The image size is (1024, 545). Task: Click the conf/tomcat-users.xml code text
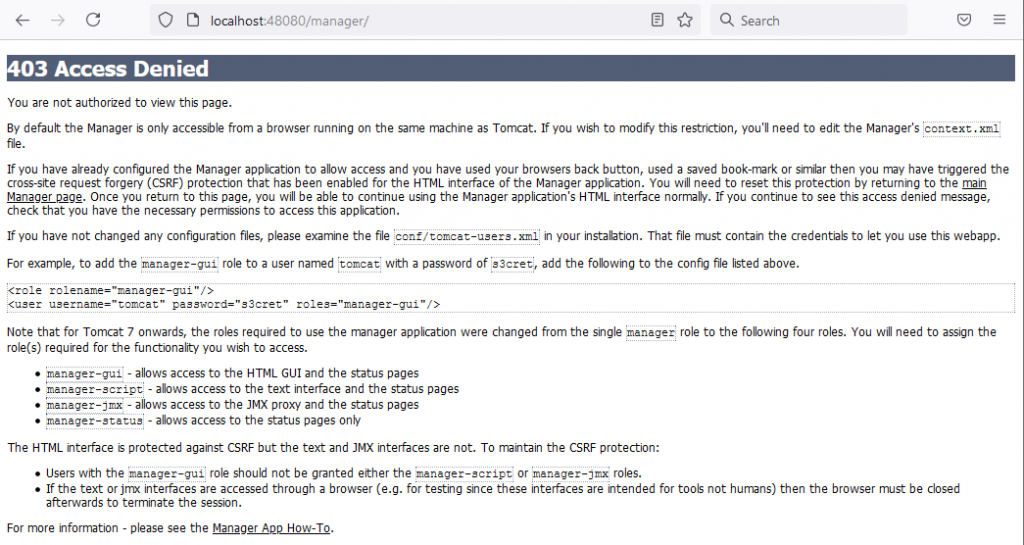click(x=467, y=236)
